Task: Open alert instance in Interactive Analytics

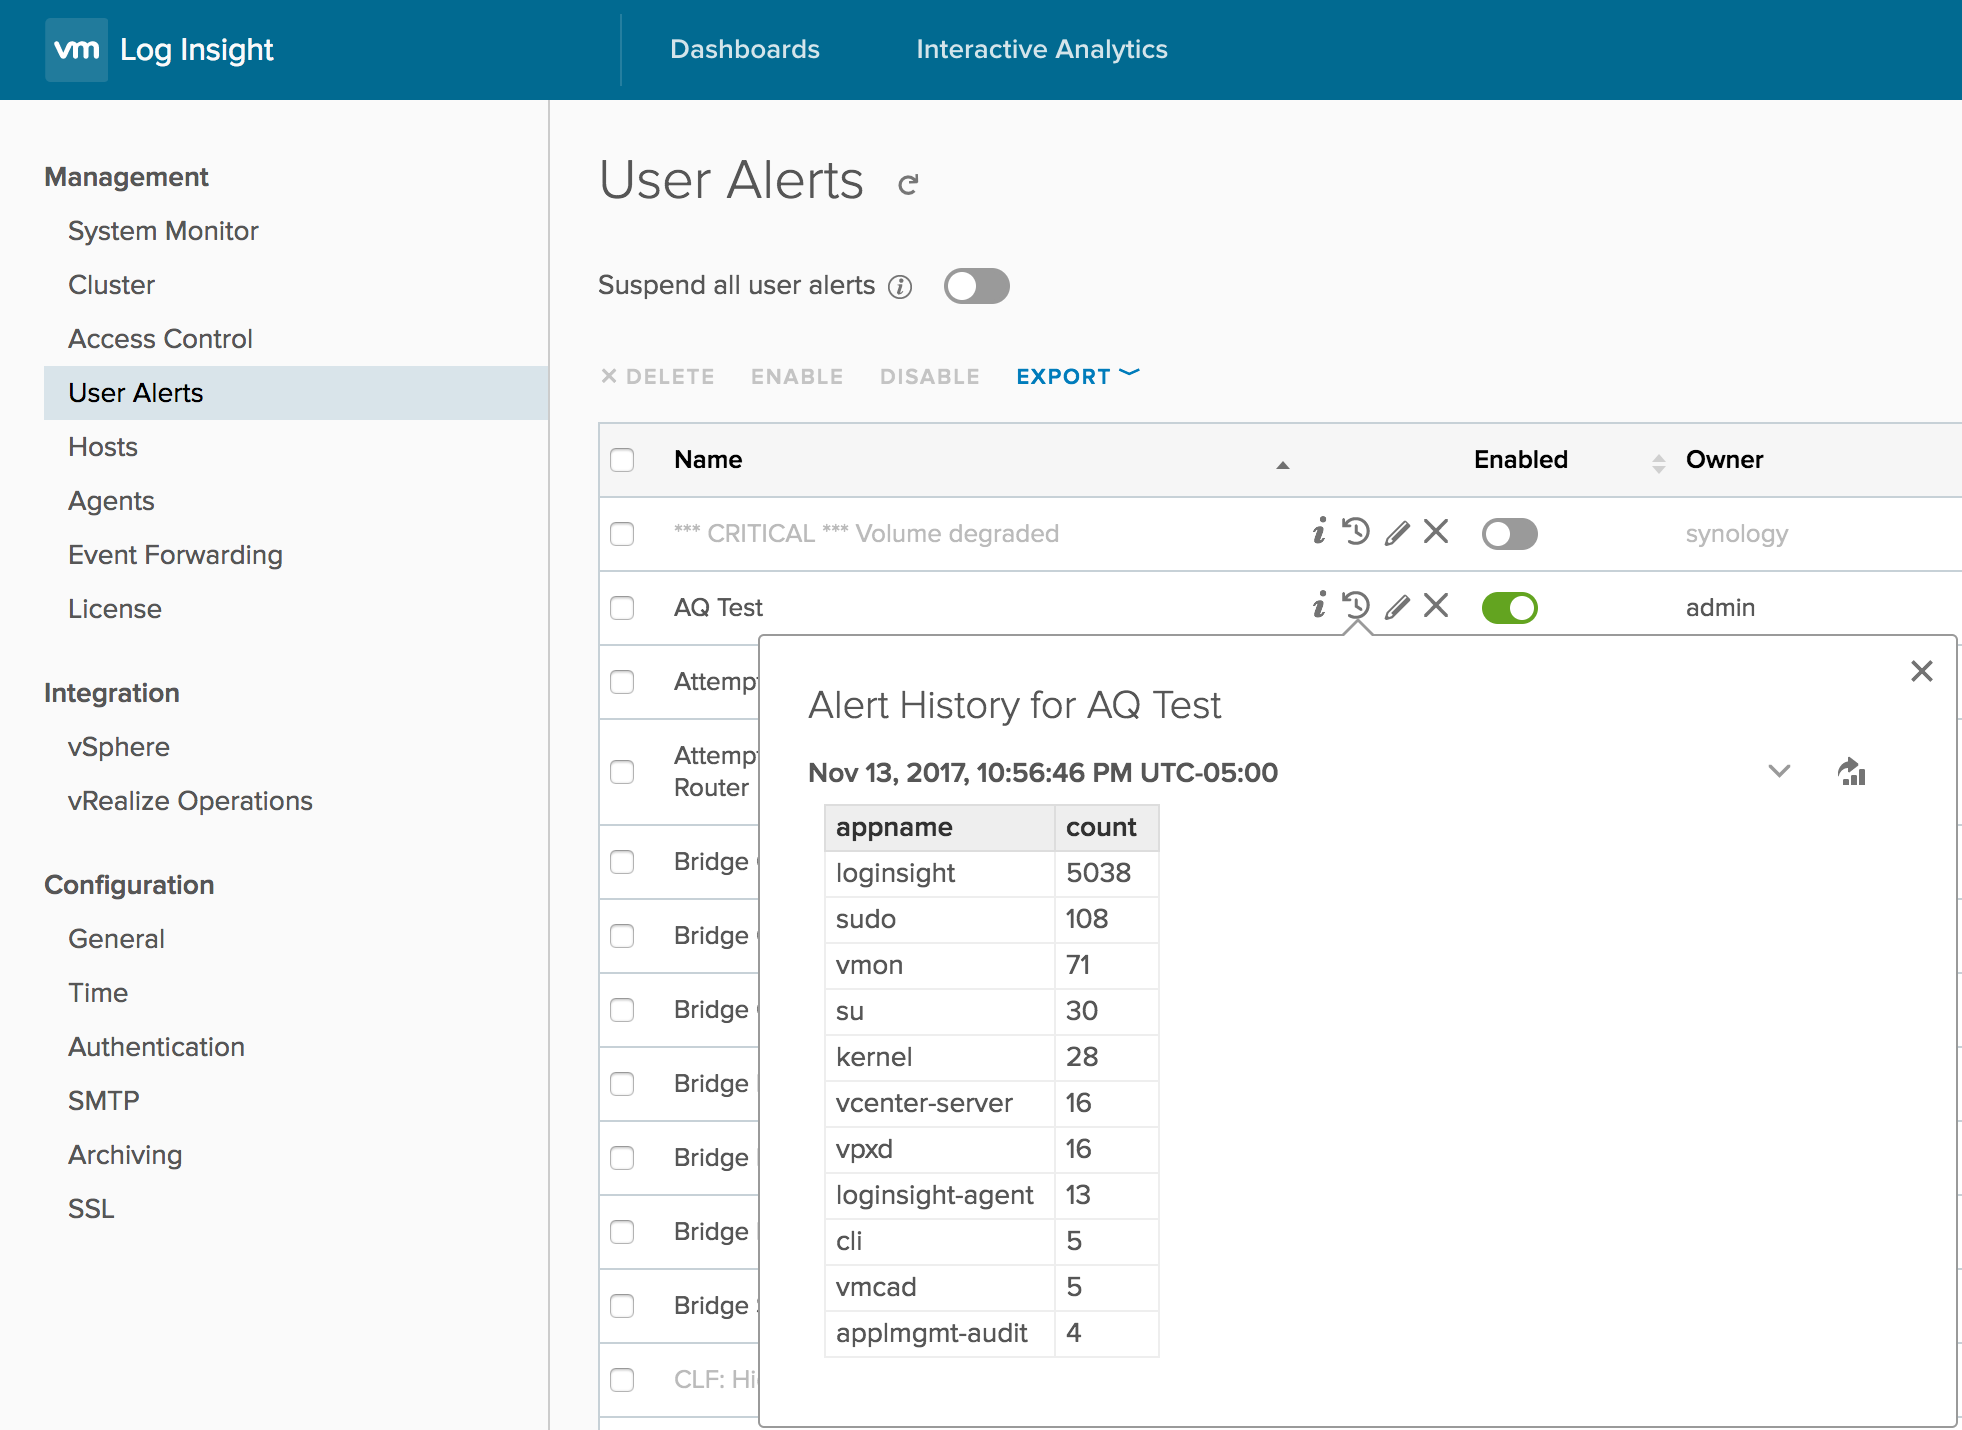Action: point(1852,771)
